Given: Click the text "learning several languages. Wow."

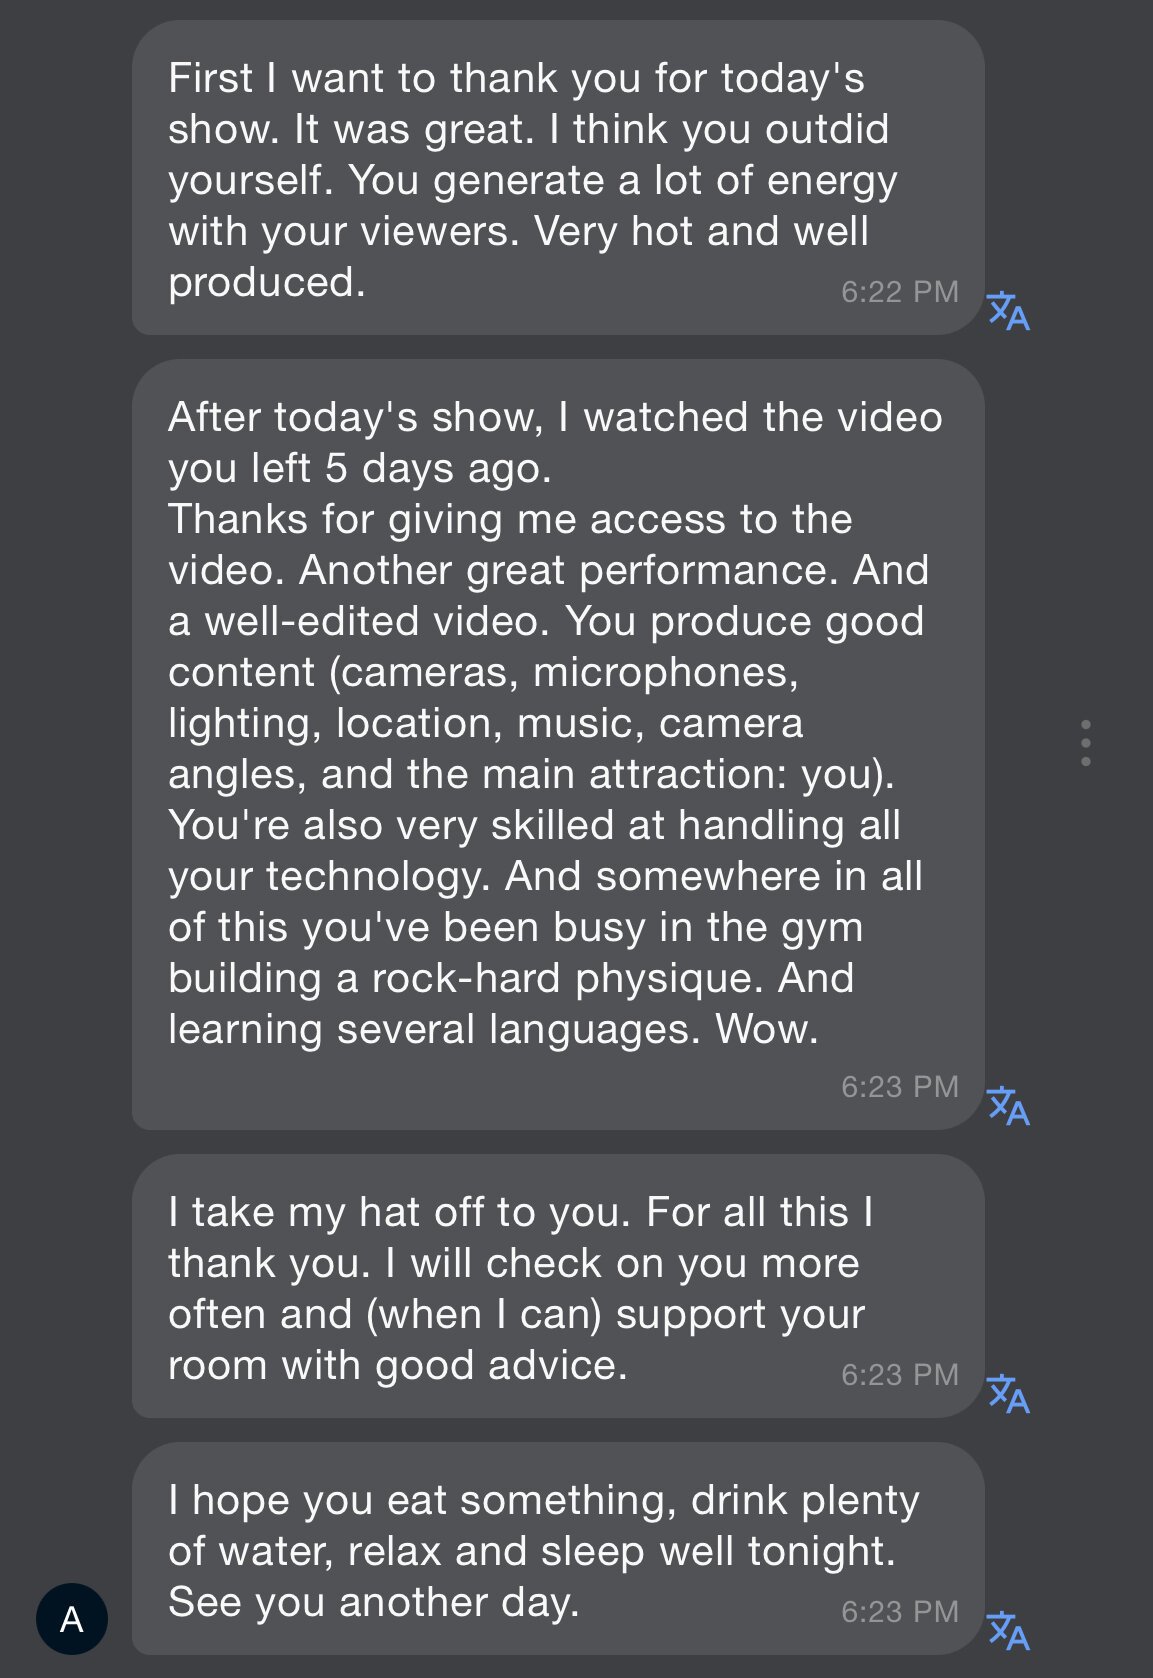Looking at the screenshot, I should pos(493,1030).
